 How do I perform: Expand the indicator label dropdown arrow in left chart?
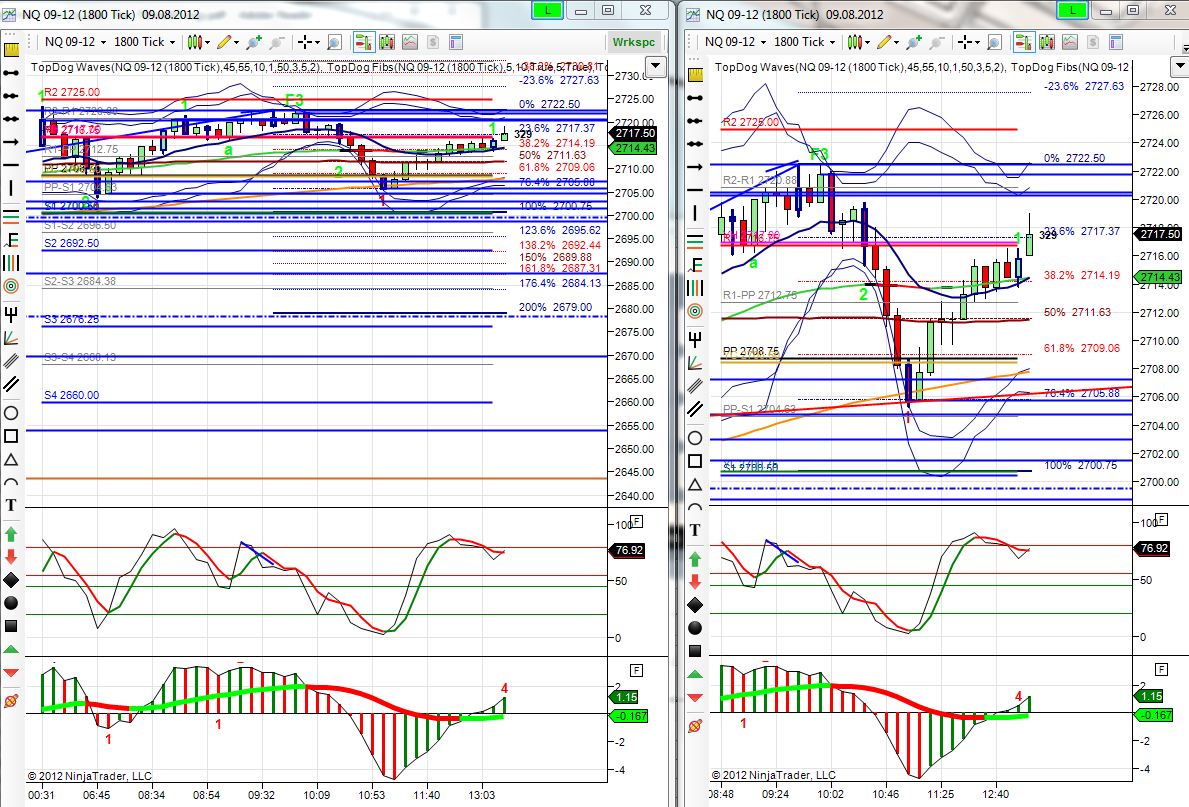tap(654, 67)
